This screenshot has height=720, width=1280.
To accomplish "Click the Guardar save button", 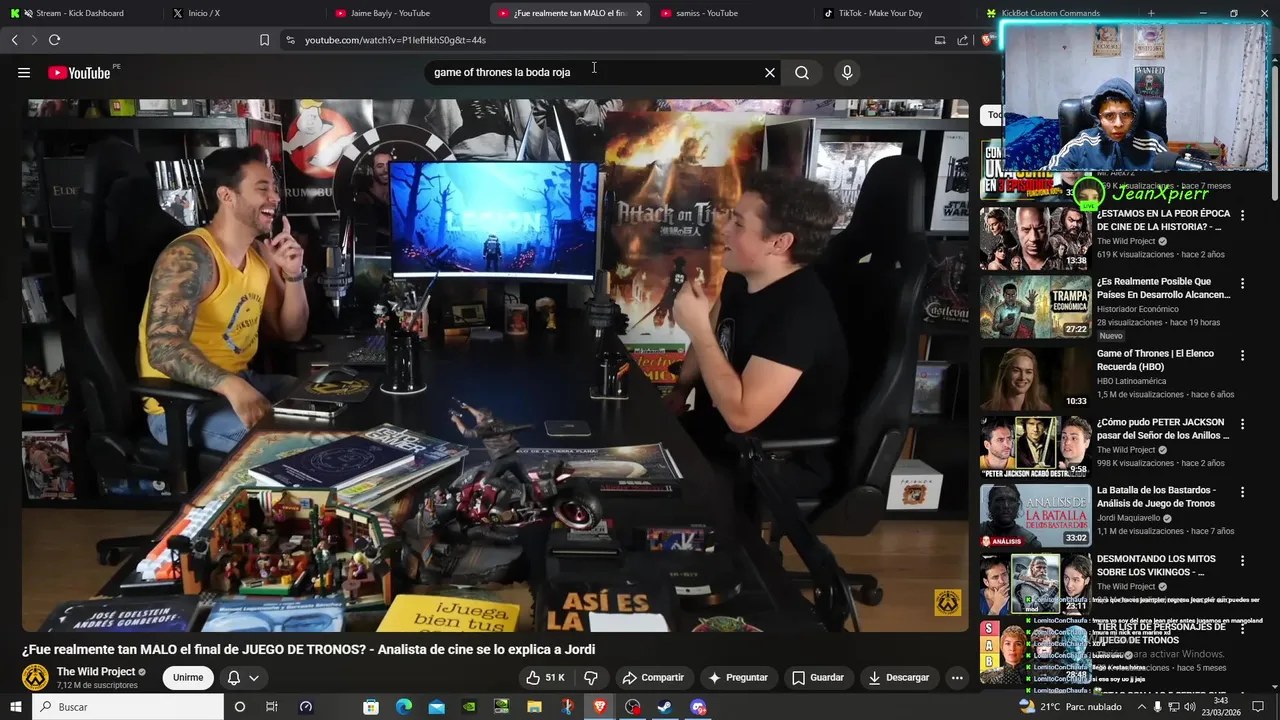I will tap(818, 677).
